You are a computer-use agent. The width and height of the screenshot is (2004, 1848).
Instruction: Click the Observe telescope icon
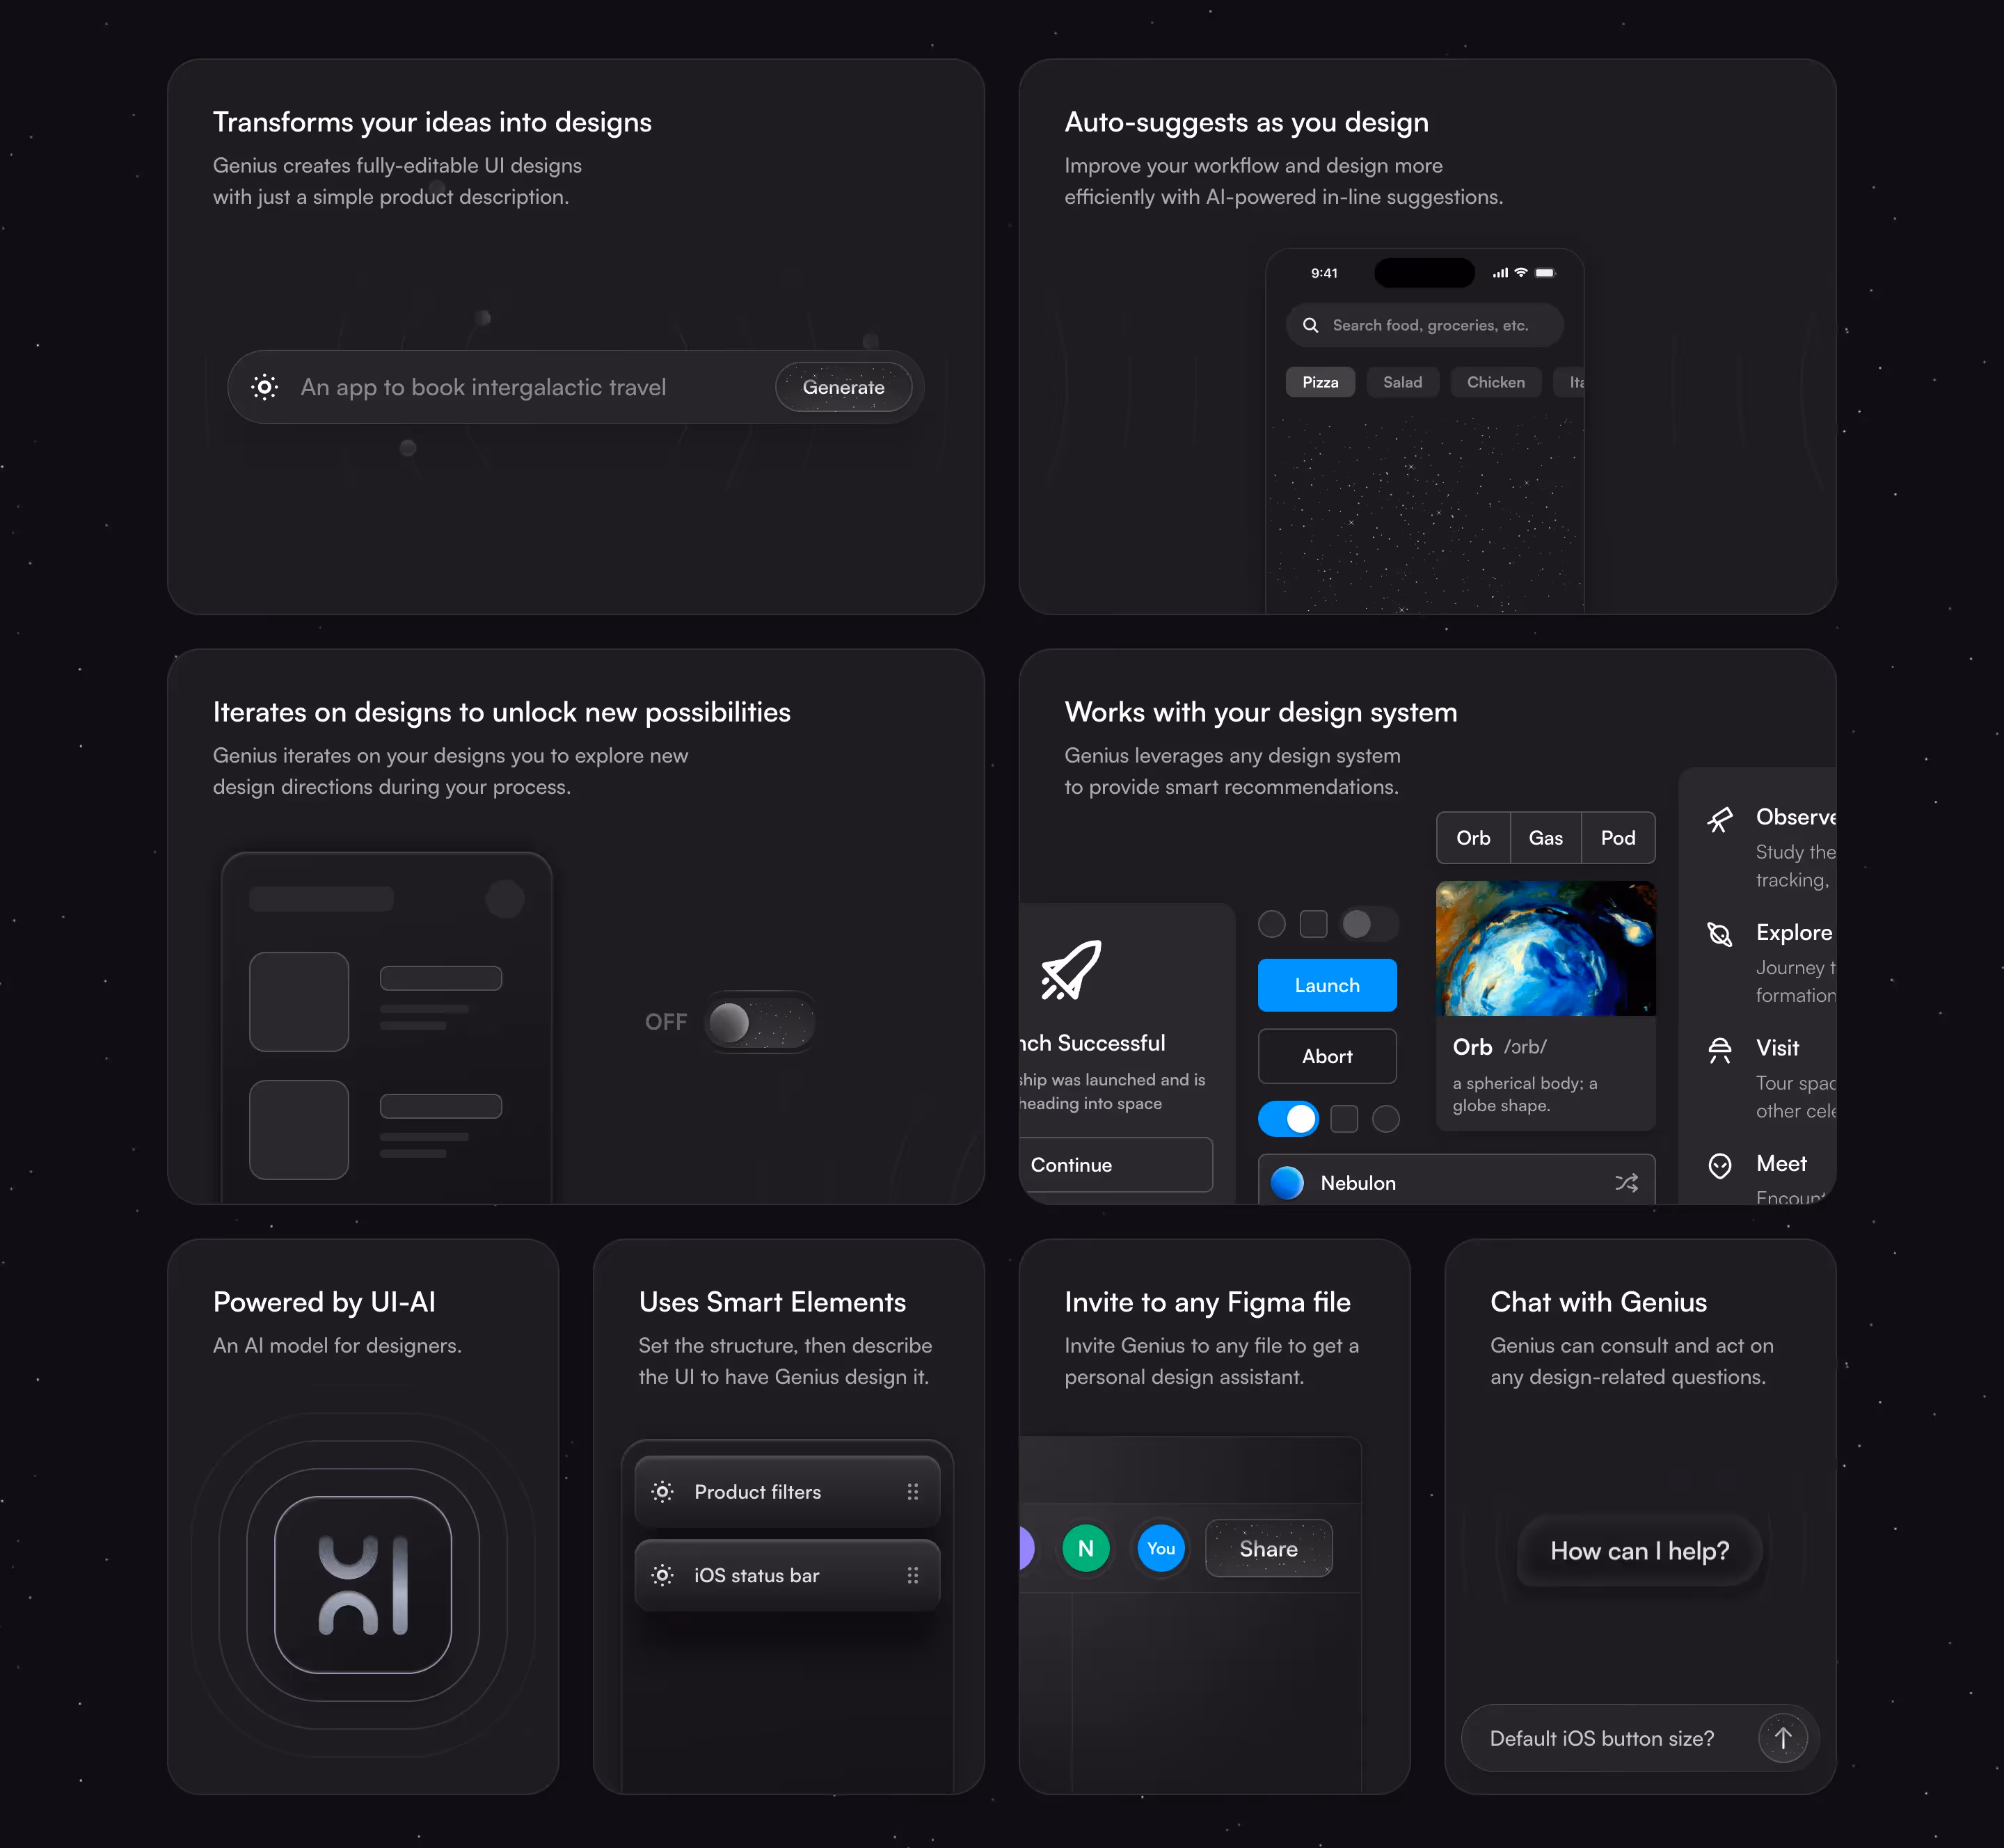pyautogui.click(x=1719, y=820)
